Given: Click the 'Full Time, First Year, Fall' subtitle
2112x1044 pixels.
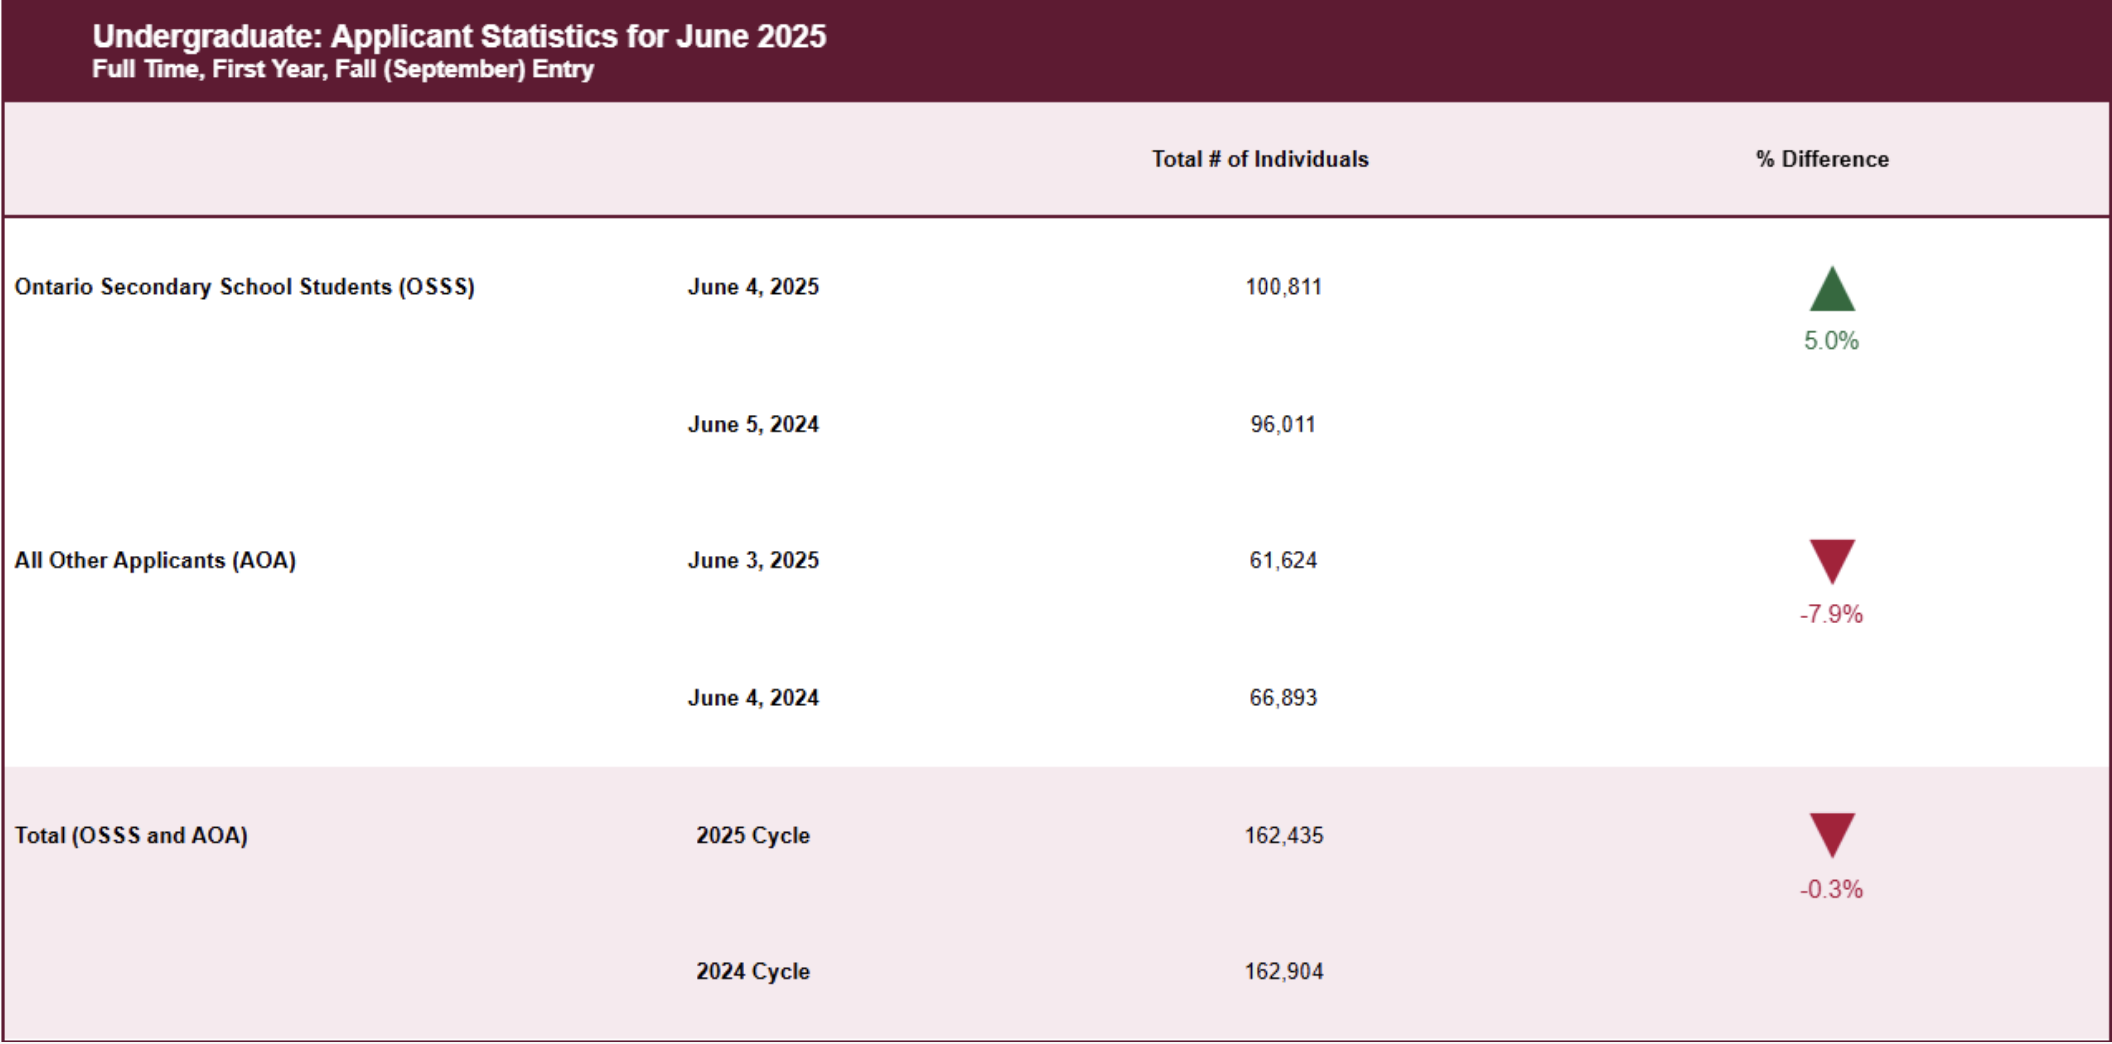Looking at the screenshot, I should (343, 69).
